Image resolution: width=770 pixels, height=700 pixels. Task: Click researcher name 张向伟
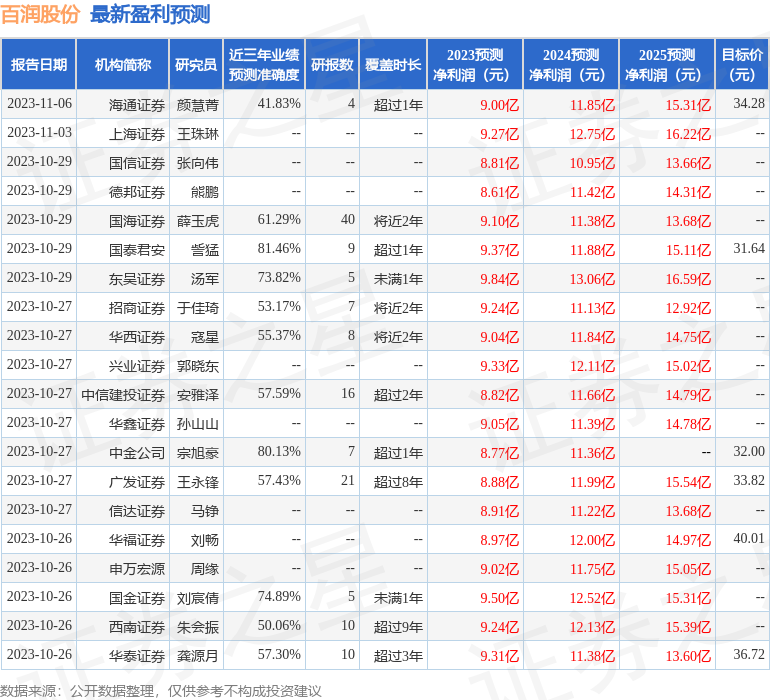click(197, 163)
